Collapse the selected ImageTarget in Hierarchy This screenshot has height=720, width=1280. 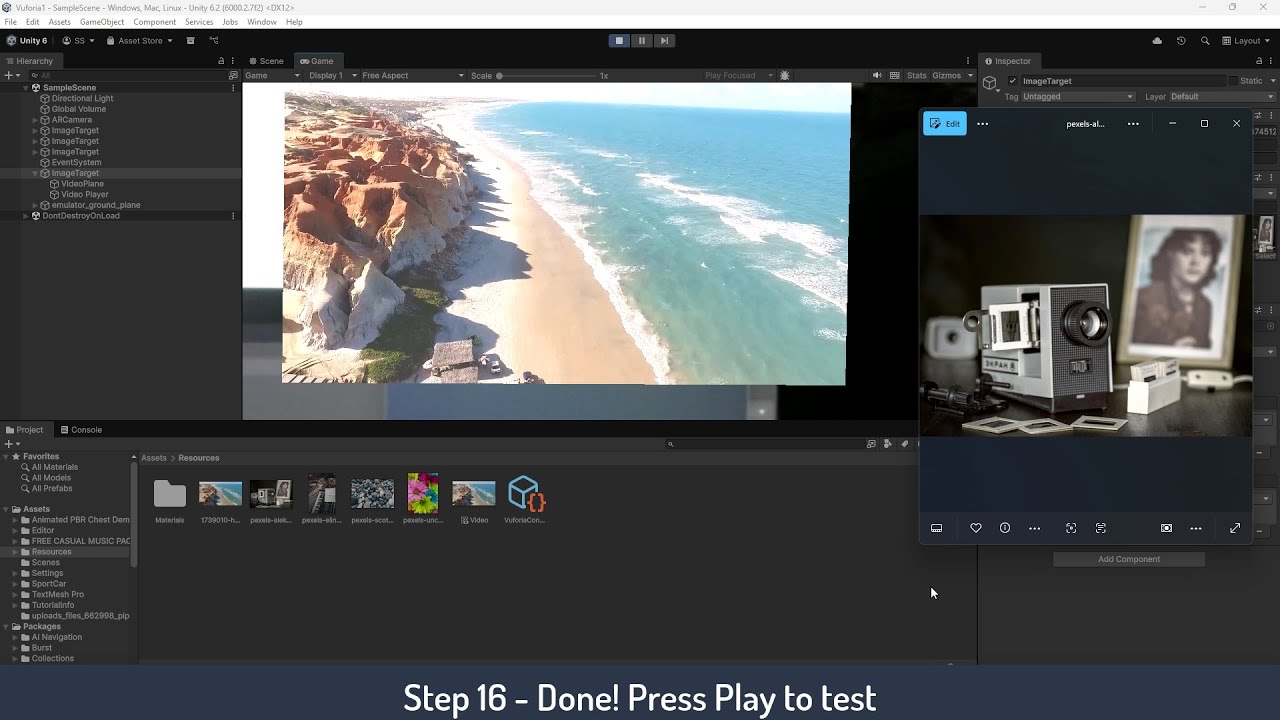[x=35, y=173]
